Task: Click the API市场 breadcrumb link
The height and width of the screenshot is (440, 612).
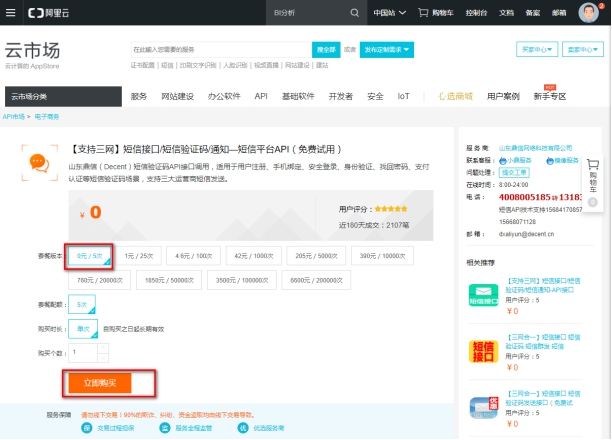Action: point(14,117)
